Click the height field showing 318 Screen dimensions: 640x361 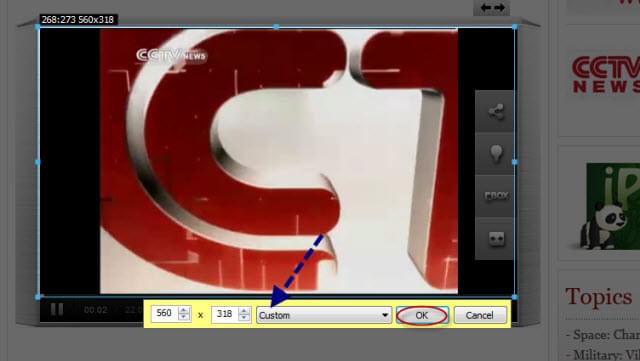click(224, 314)
